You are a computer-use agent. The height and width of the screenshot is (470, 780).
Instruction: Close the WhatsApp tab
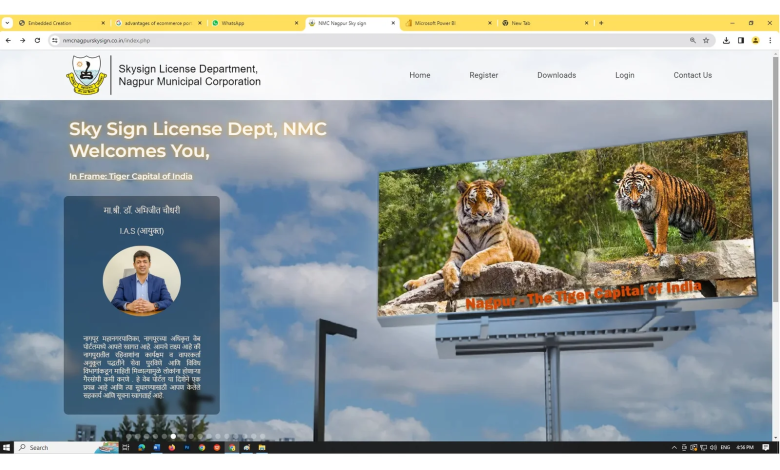[296, 23]
